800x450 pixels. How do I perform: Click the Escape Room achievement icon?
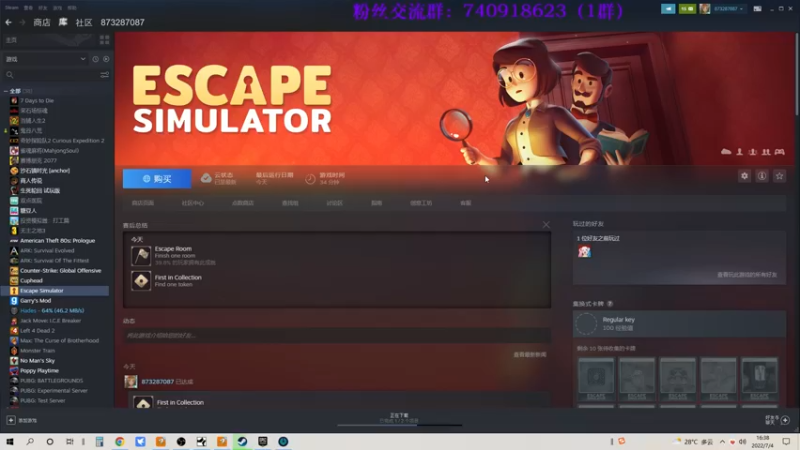point(141,256)
